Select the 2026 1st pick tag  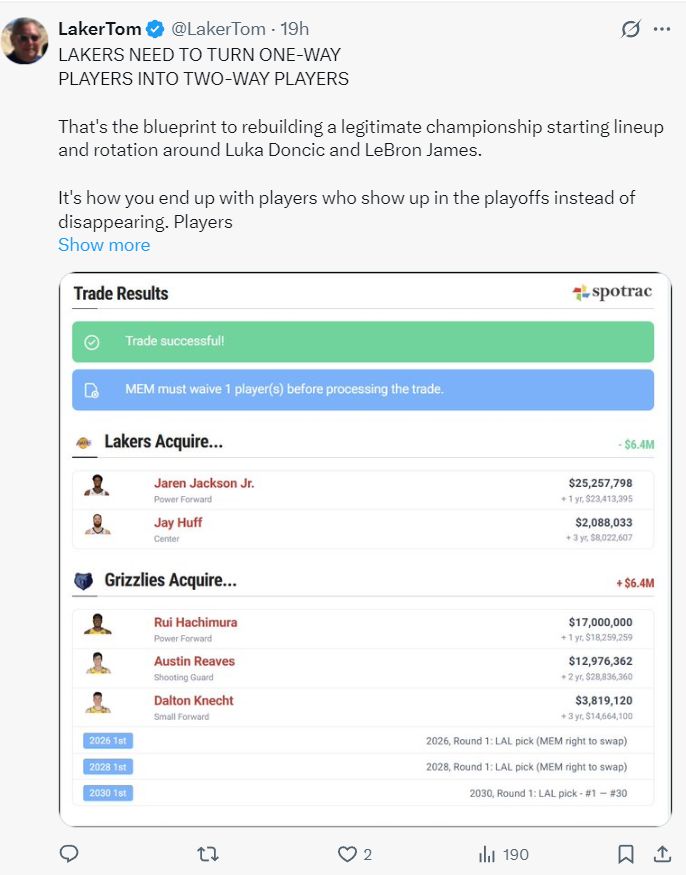click(x=108, y=741)
